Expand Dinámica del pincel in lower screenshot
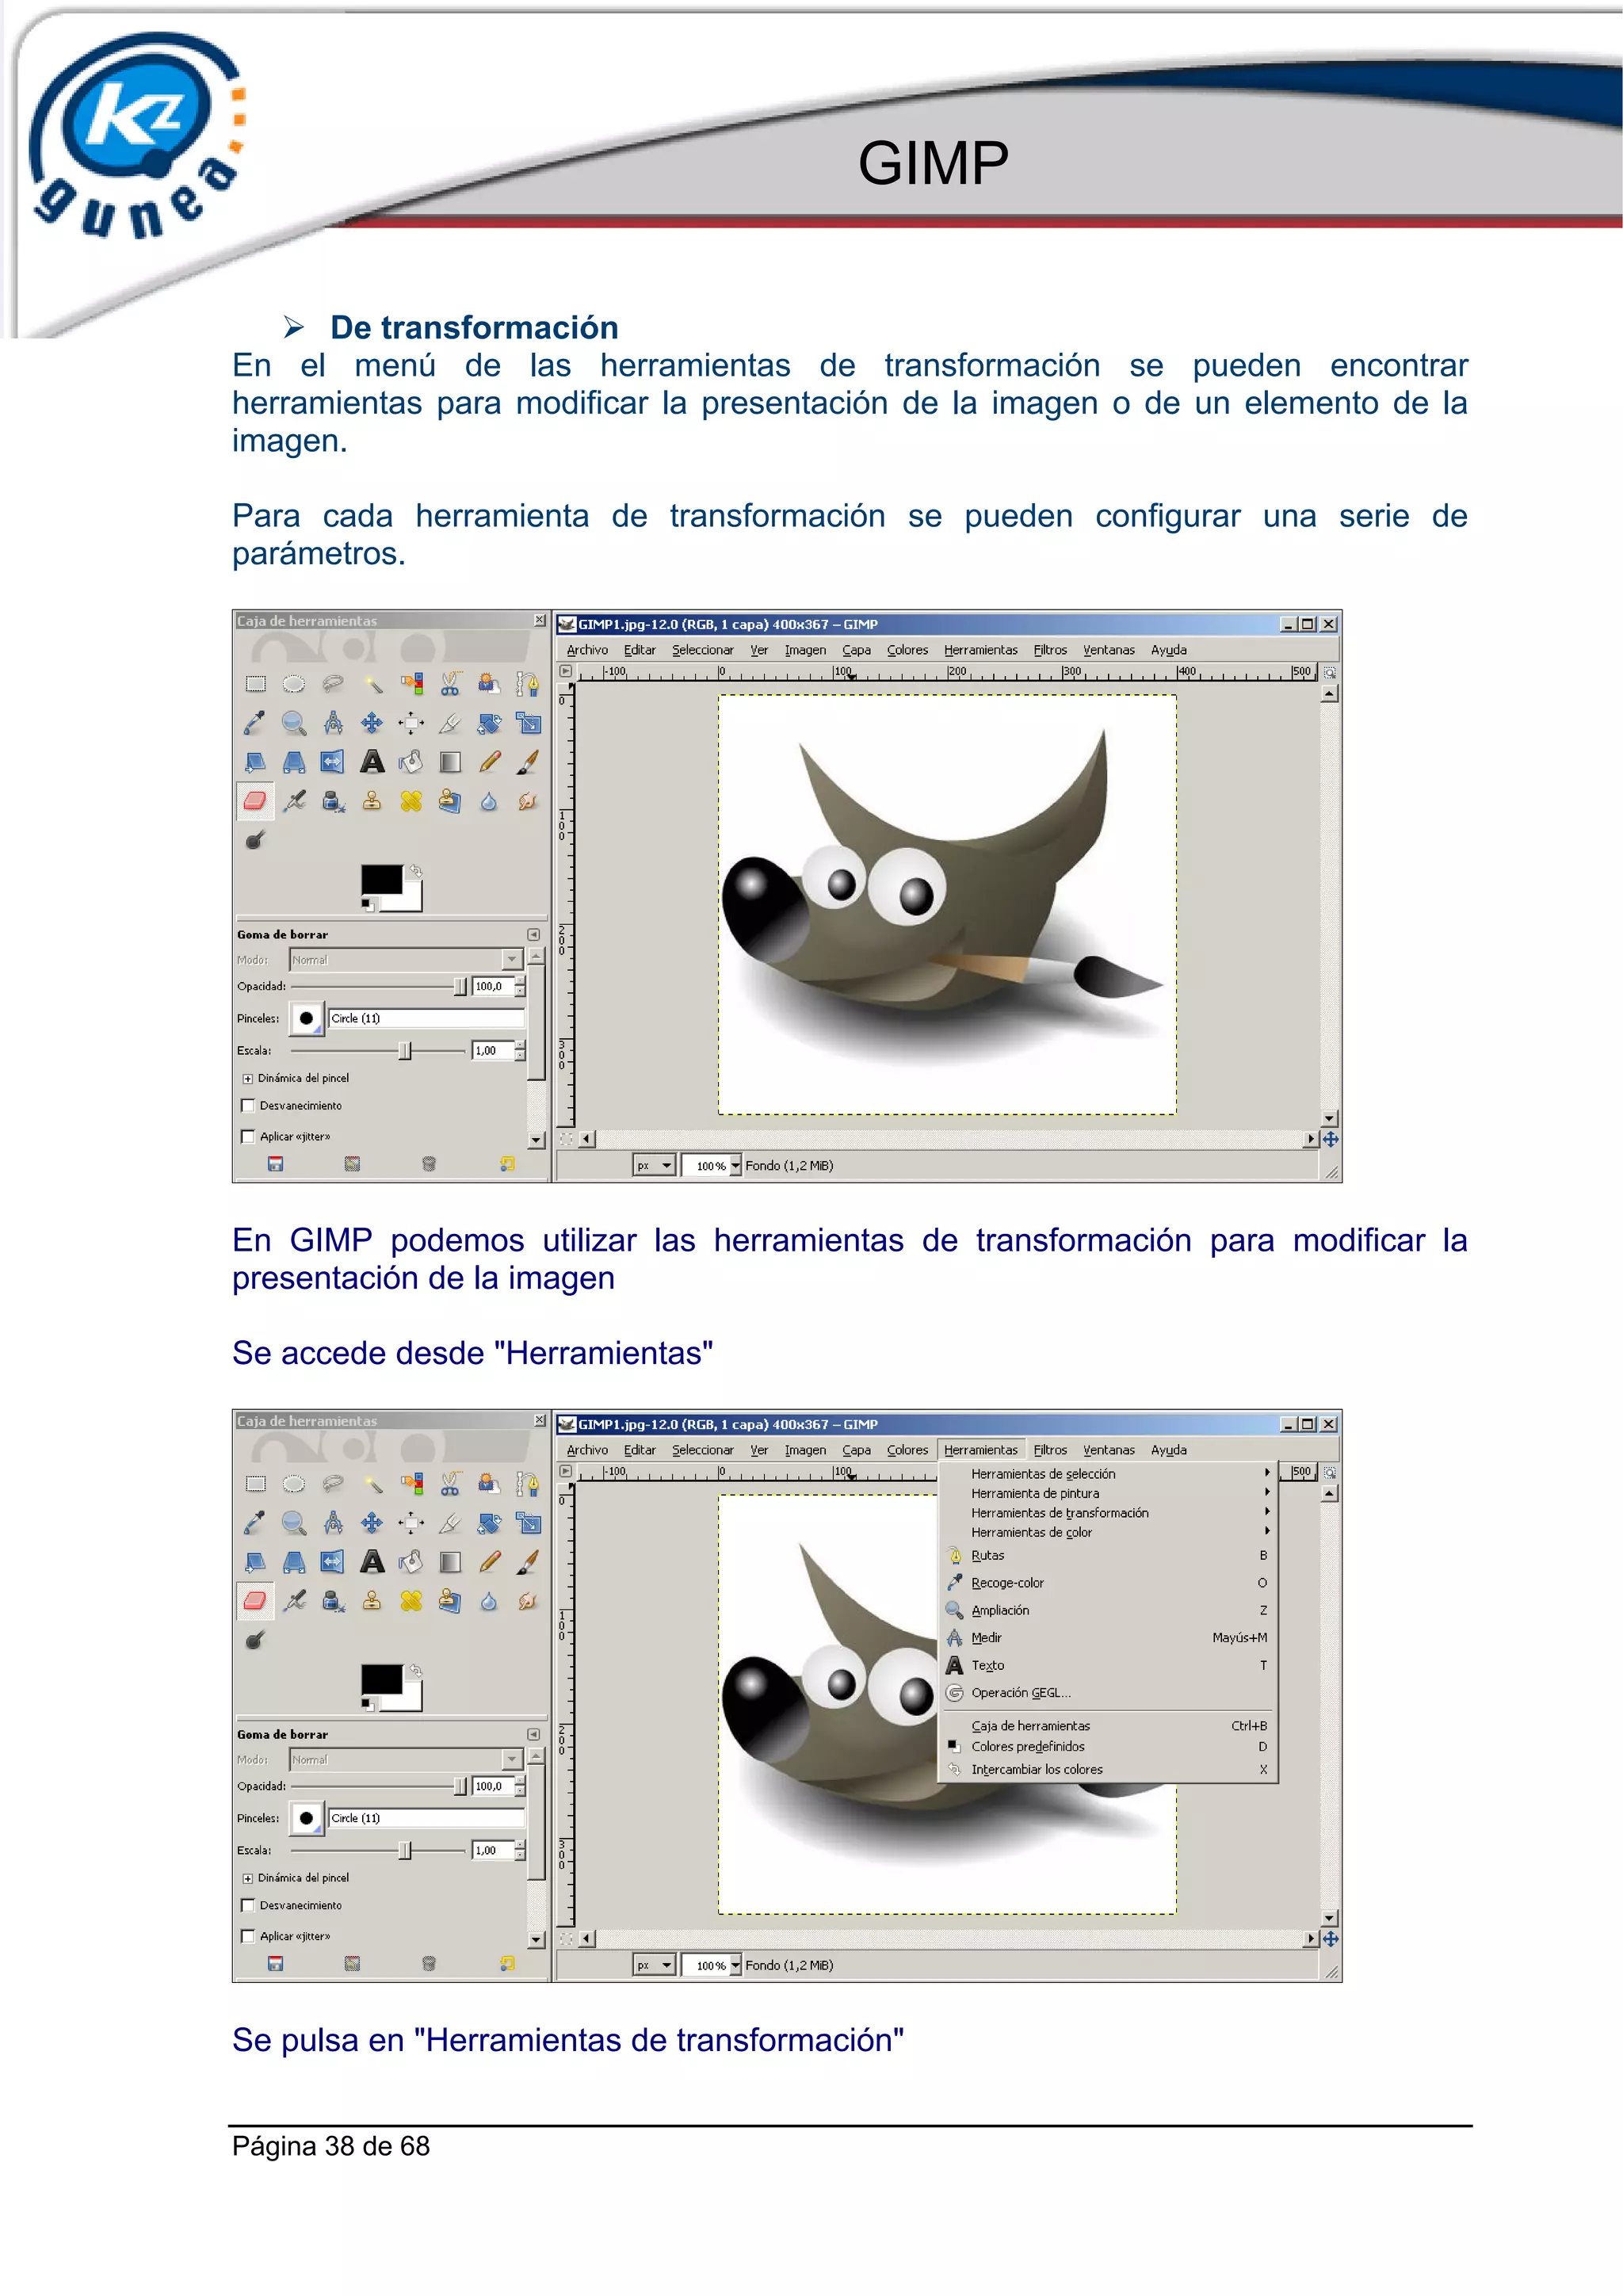1623x2296 pixels. [248, 1879]
